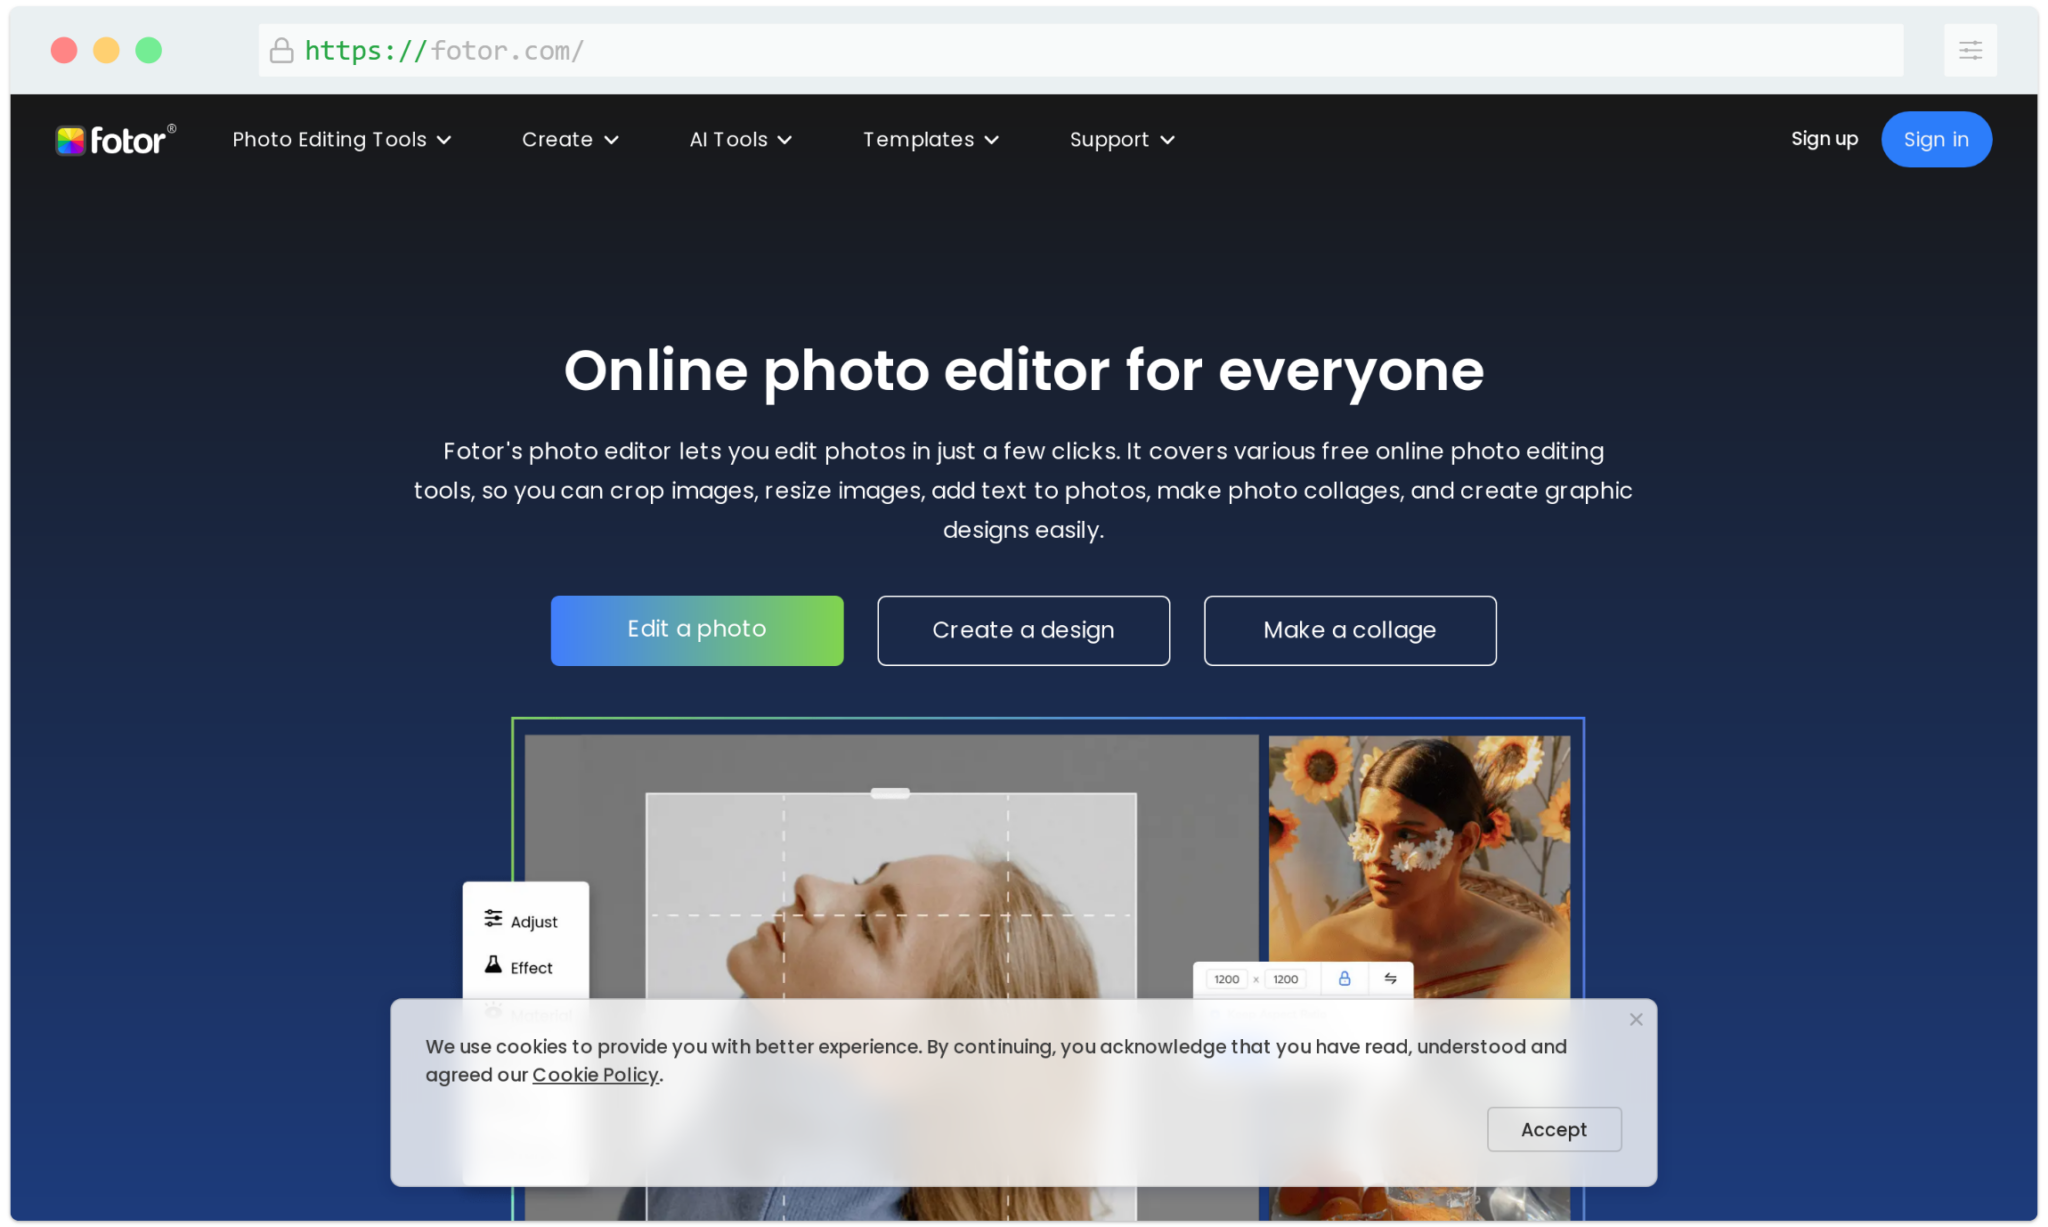The width and height of the screenshot is (2048, 1227).
Task: Click the first 1200 width field
Action: [x=1226, y=979]
